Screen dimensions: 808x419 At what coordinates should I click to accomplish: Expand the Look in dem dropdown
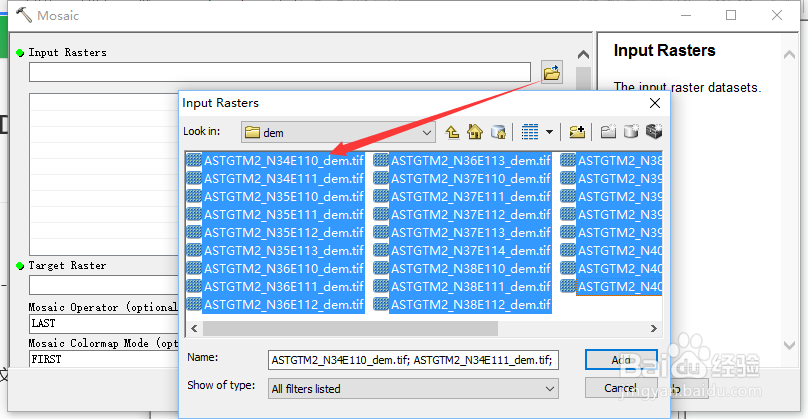pyautogui.click(x=427, y=132)
